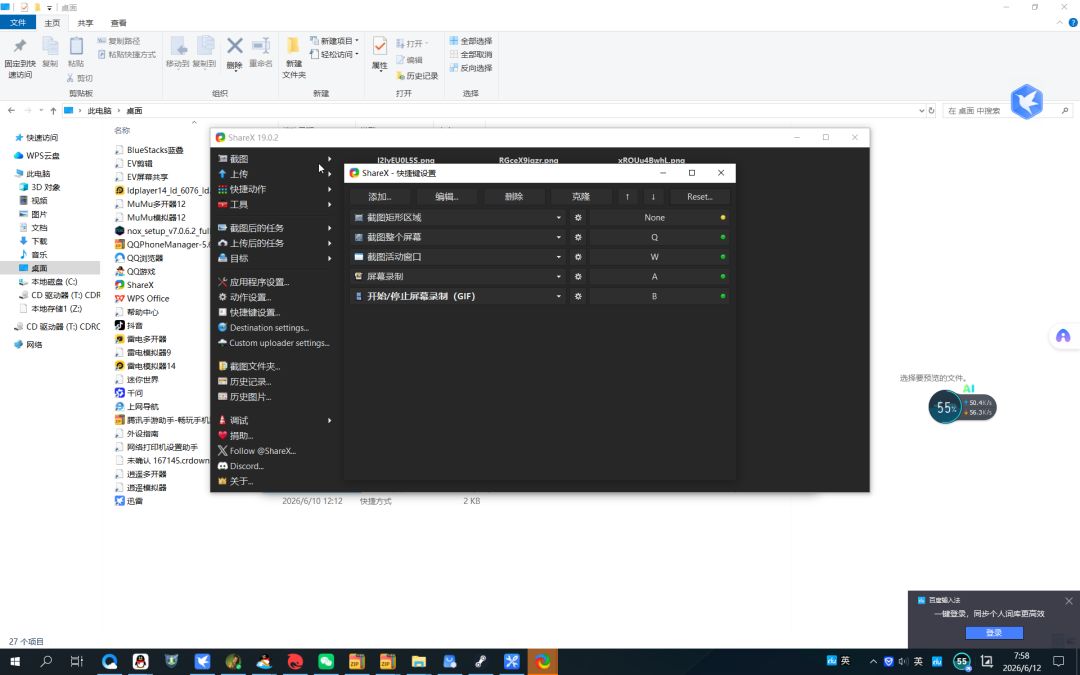Open 历史图片 image history
Image resolution: width=1080 pixels, height=675 pixels.
(x=245, y=396)
